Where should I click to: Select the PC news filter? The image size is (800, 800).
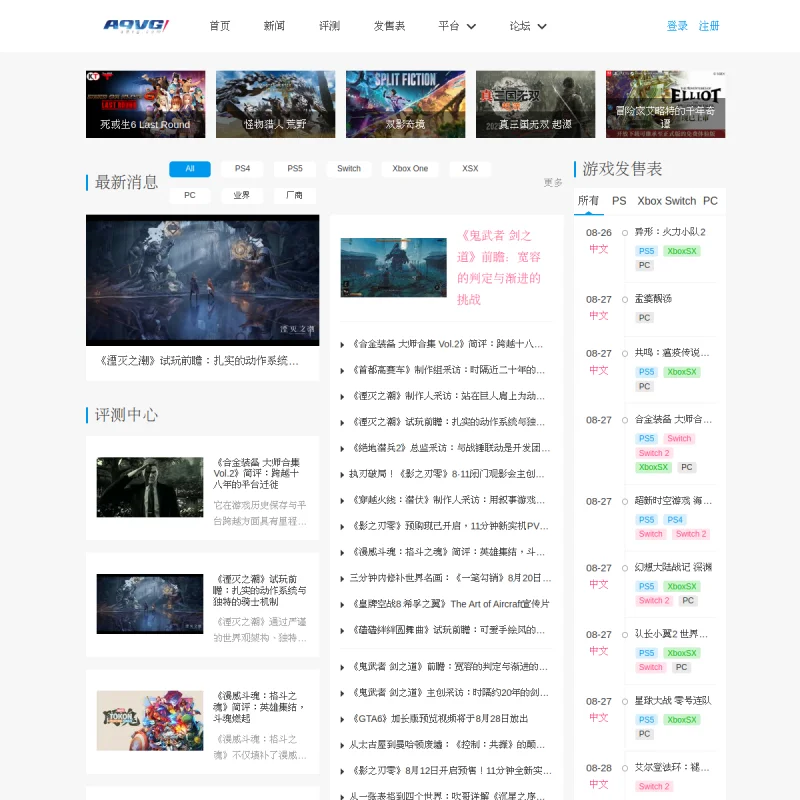[190, 195]
